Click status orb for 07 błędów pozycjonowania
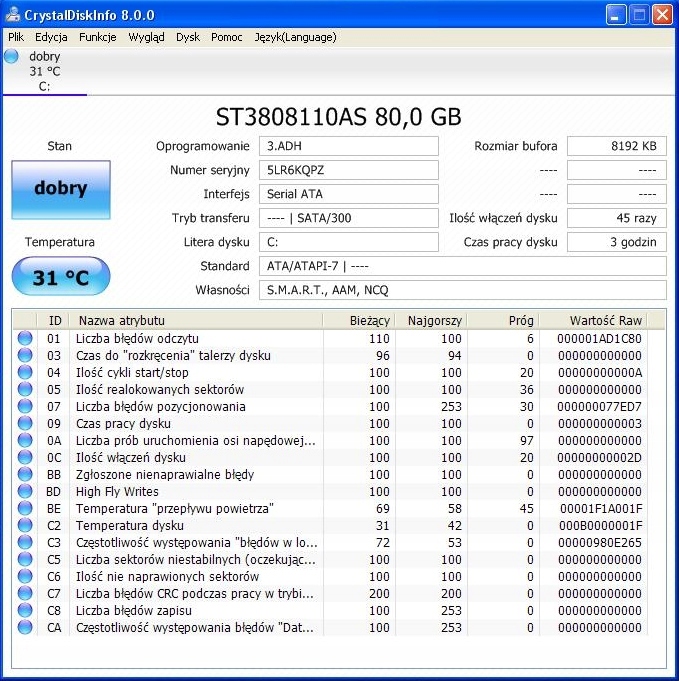The width and height of the screenshot is (679, 681). pyautogui.click(x=25, y=406)
